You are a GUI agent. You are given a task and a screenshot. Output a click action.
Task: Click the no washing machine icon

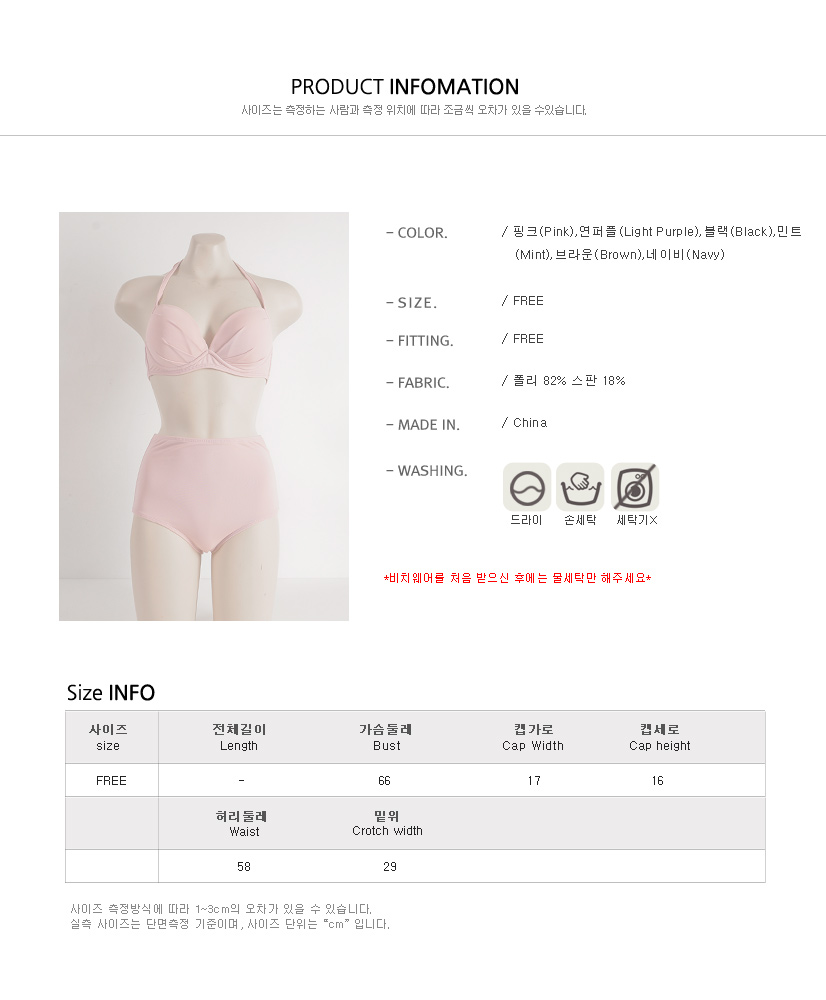coord(635,487)
